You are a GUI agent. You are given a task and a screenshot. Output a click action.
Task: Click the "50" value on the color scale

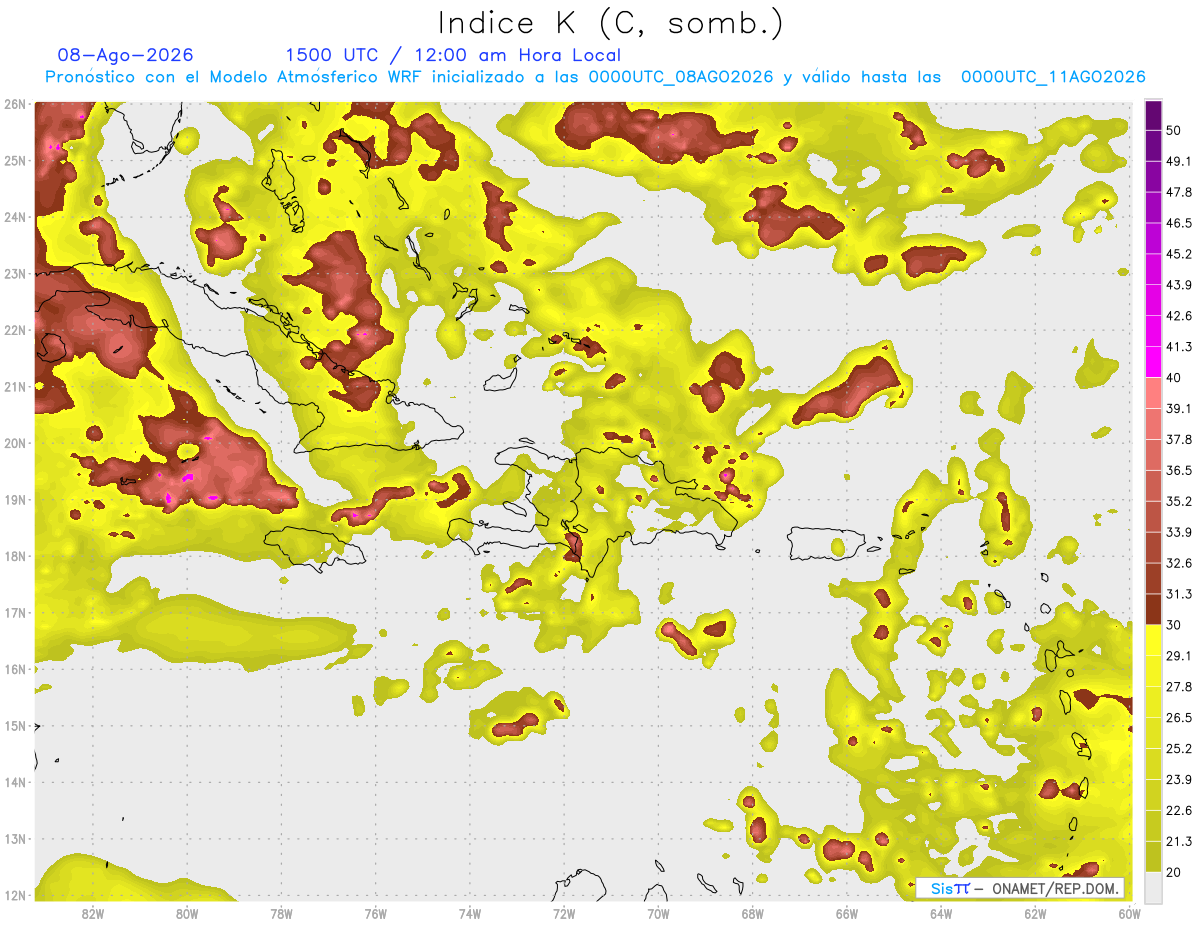tap(1173, 130)
